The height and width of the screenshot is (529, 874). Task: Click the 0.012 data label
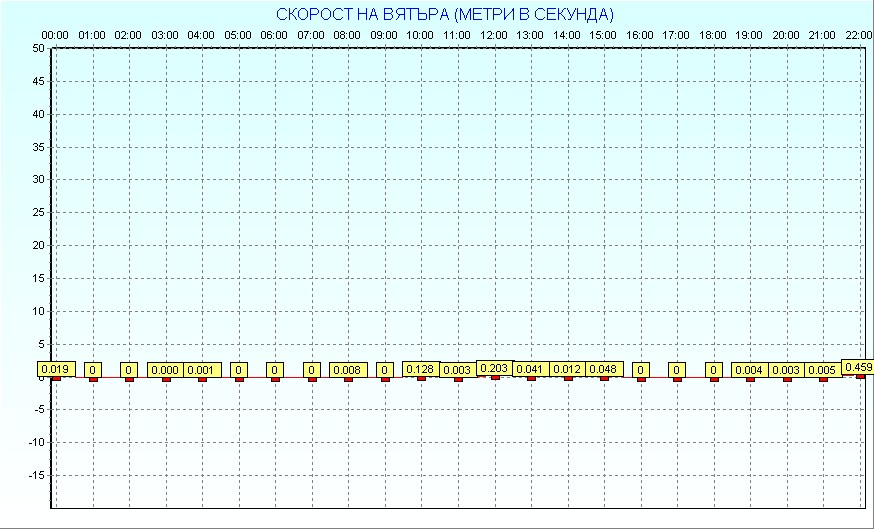point(567,369)
